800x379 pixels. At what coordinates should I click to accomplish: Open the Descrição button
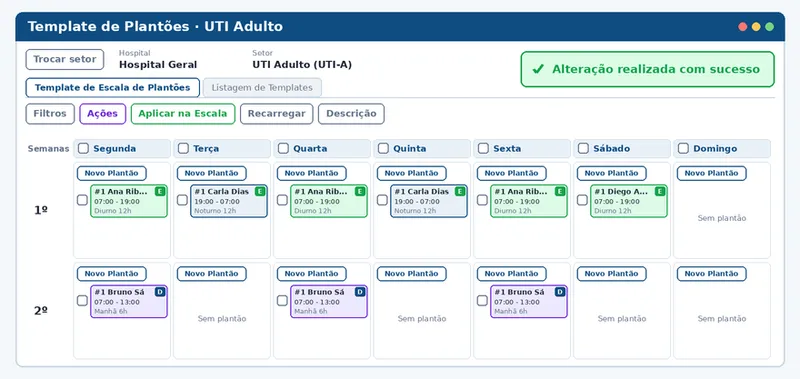point(351,114)
